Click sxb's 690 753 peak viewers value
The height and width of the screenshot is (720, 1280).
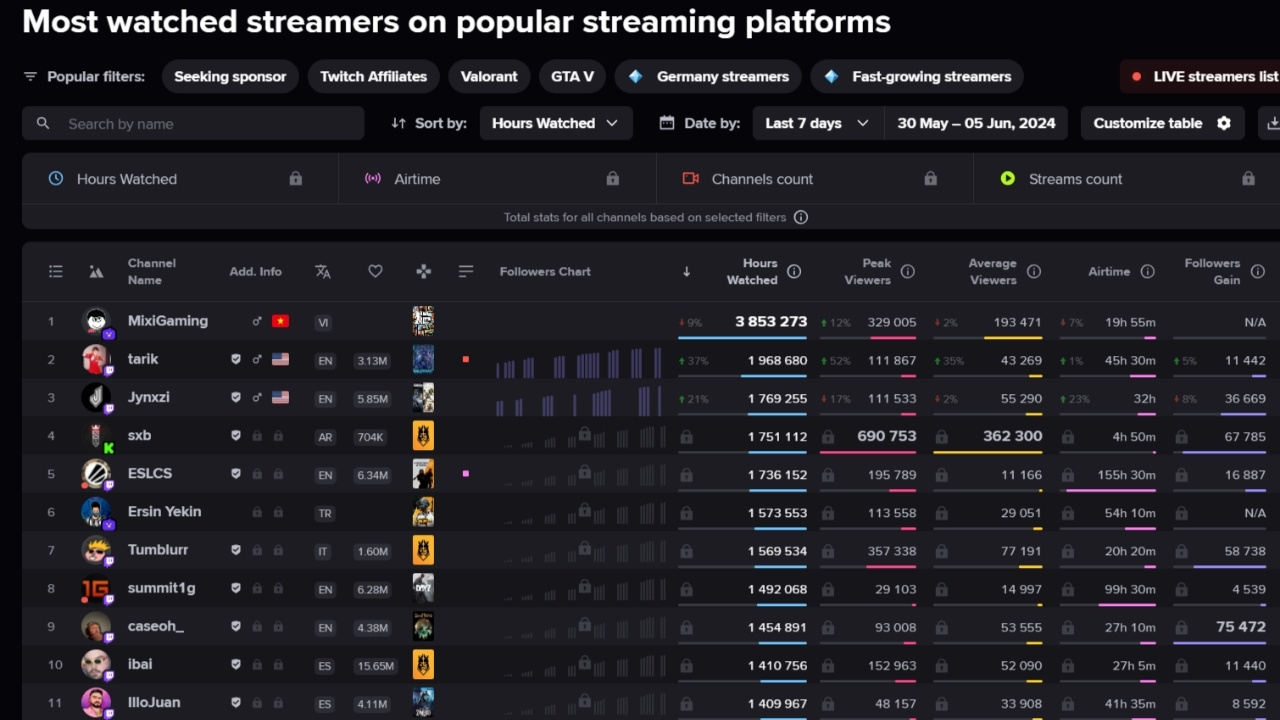coord(887,436)
